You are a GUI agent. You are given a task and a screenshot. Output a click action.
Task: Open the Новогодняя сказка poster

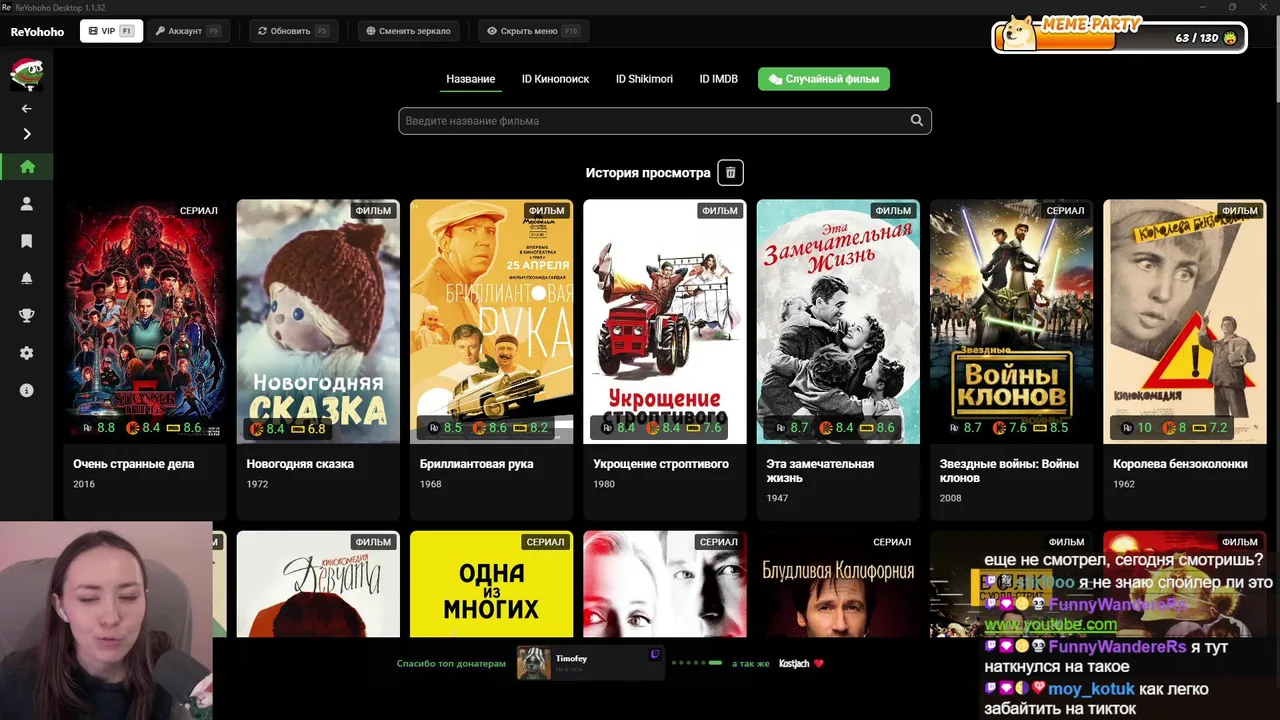tap(318, 321)
